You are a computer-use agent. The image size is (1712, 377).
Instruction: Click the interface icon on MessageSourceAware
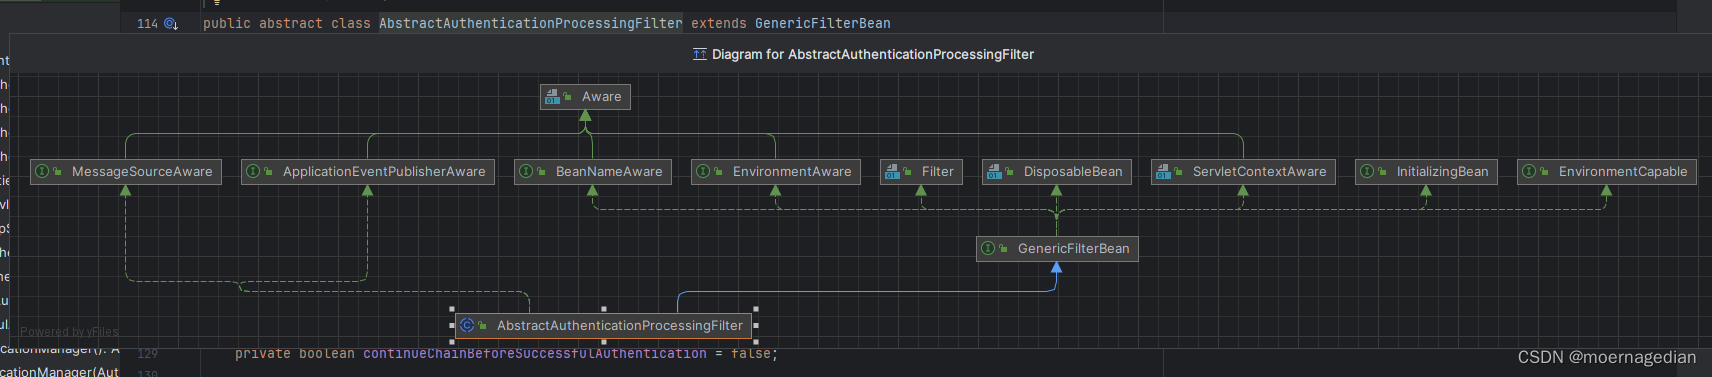(x=42, y=172)
